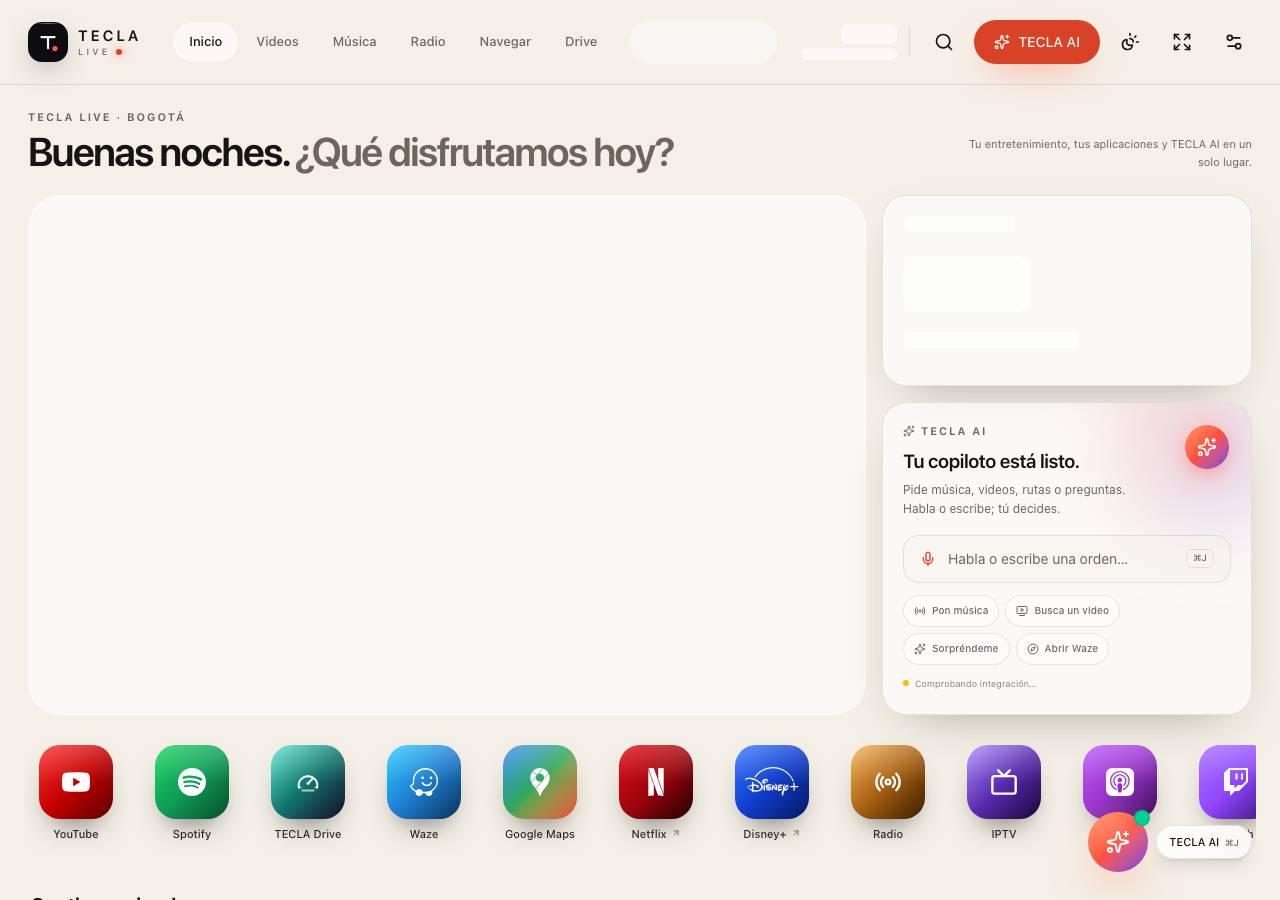Launch the Spotify app icon
1280x900 pixels.
click(192, 782)
